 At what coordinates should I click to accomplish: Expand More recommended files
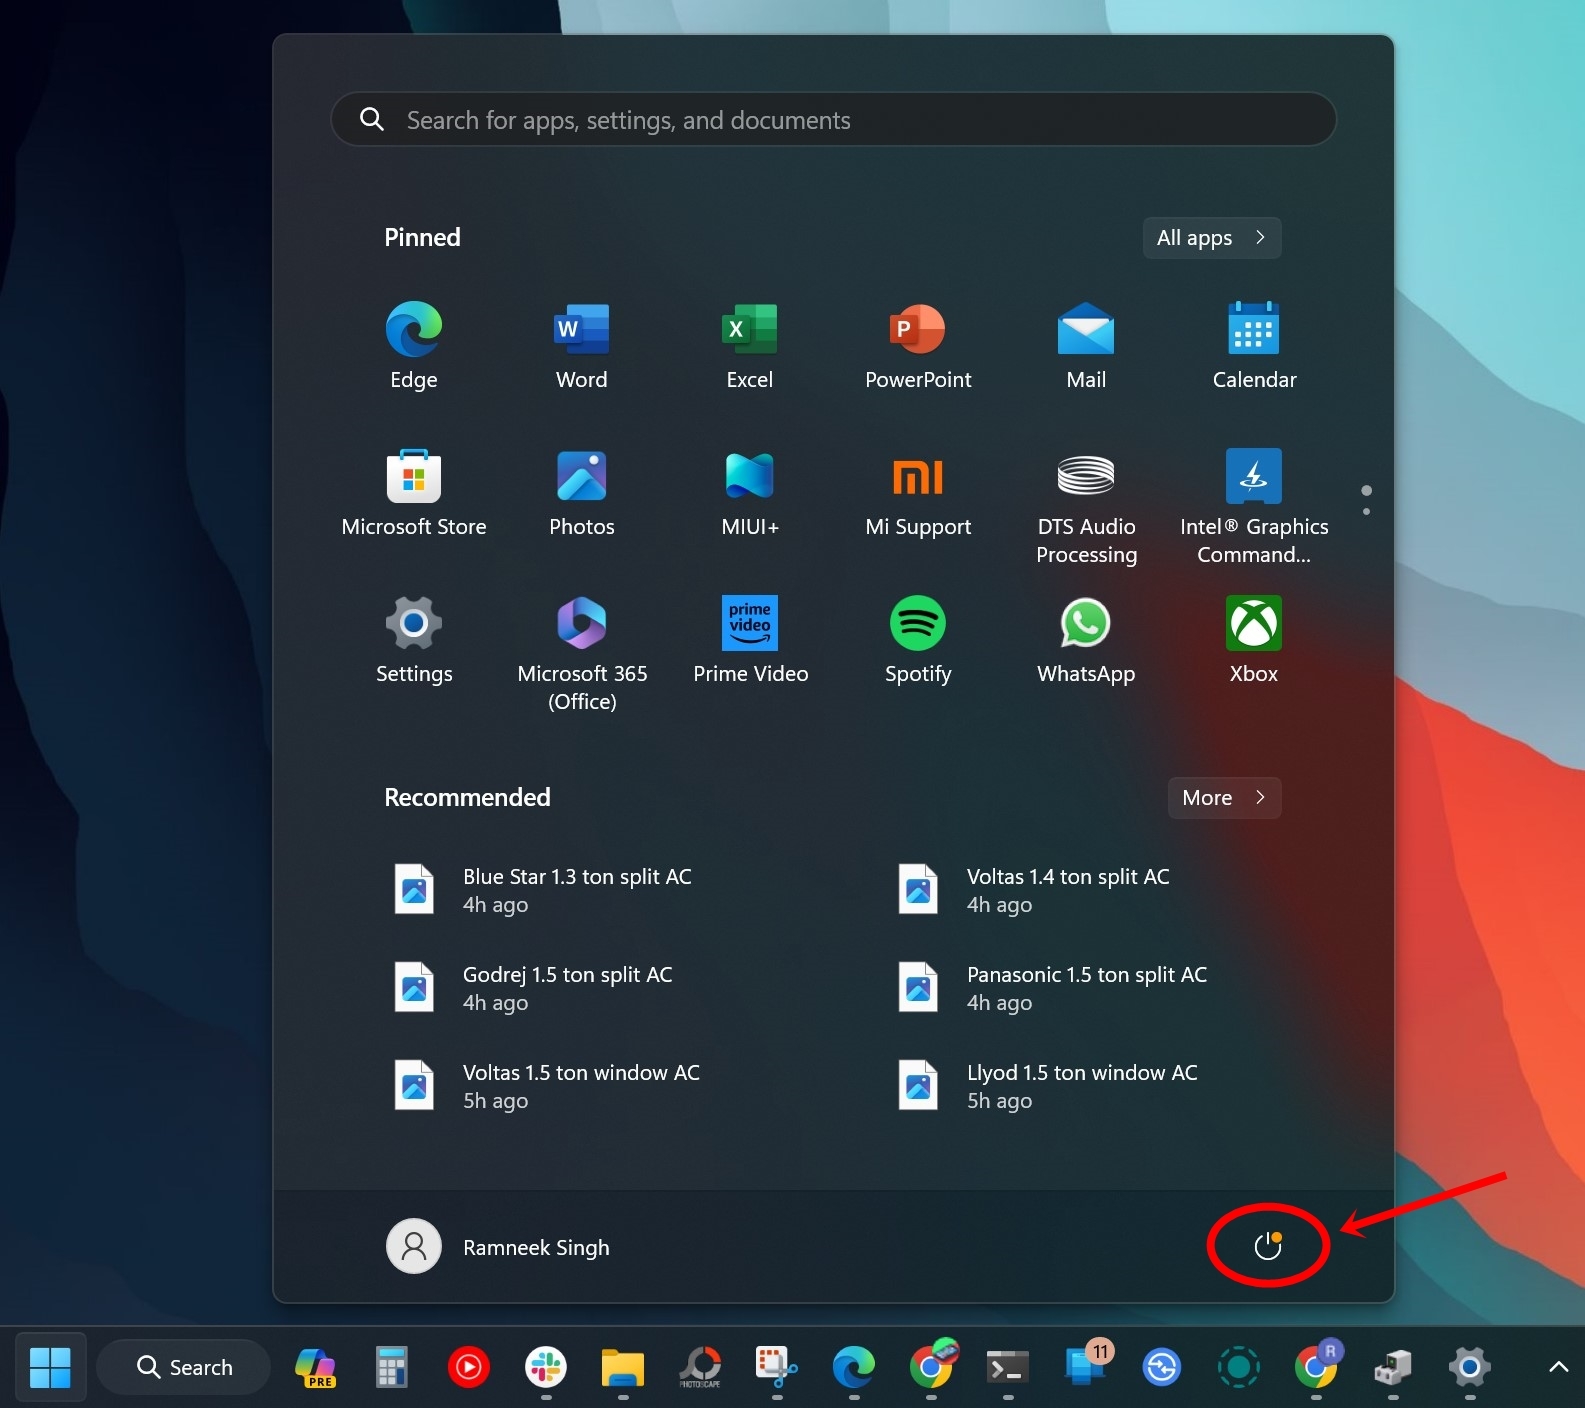coord(1223,798)
